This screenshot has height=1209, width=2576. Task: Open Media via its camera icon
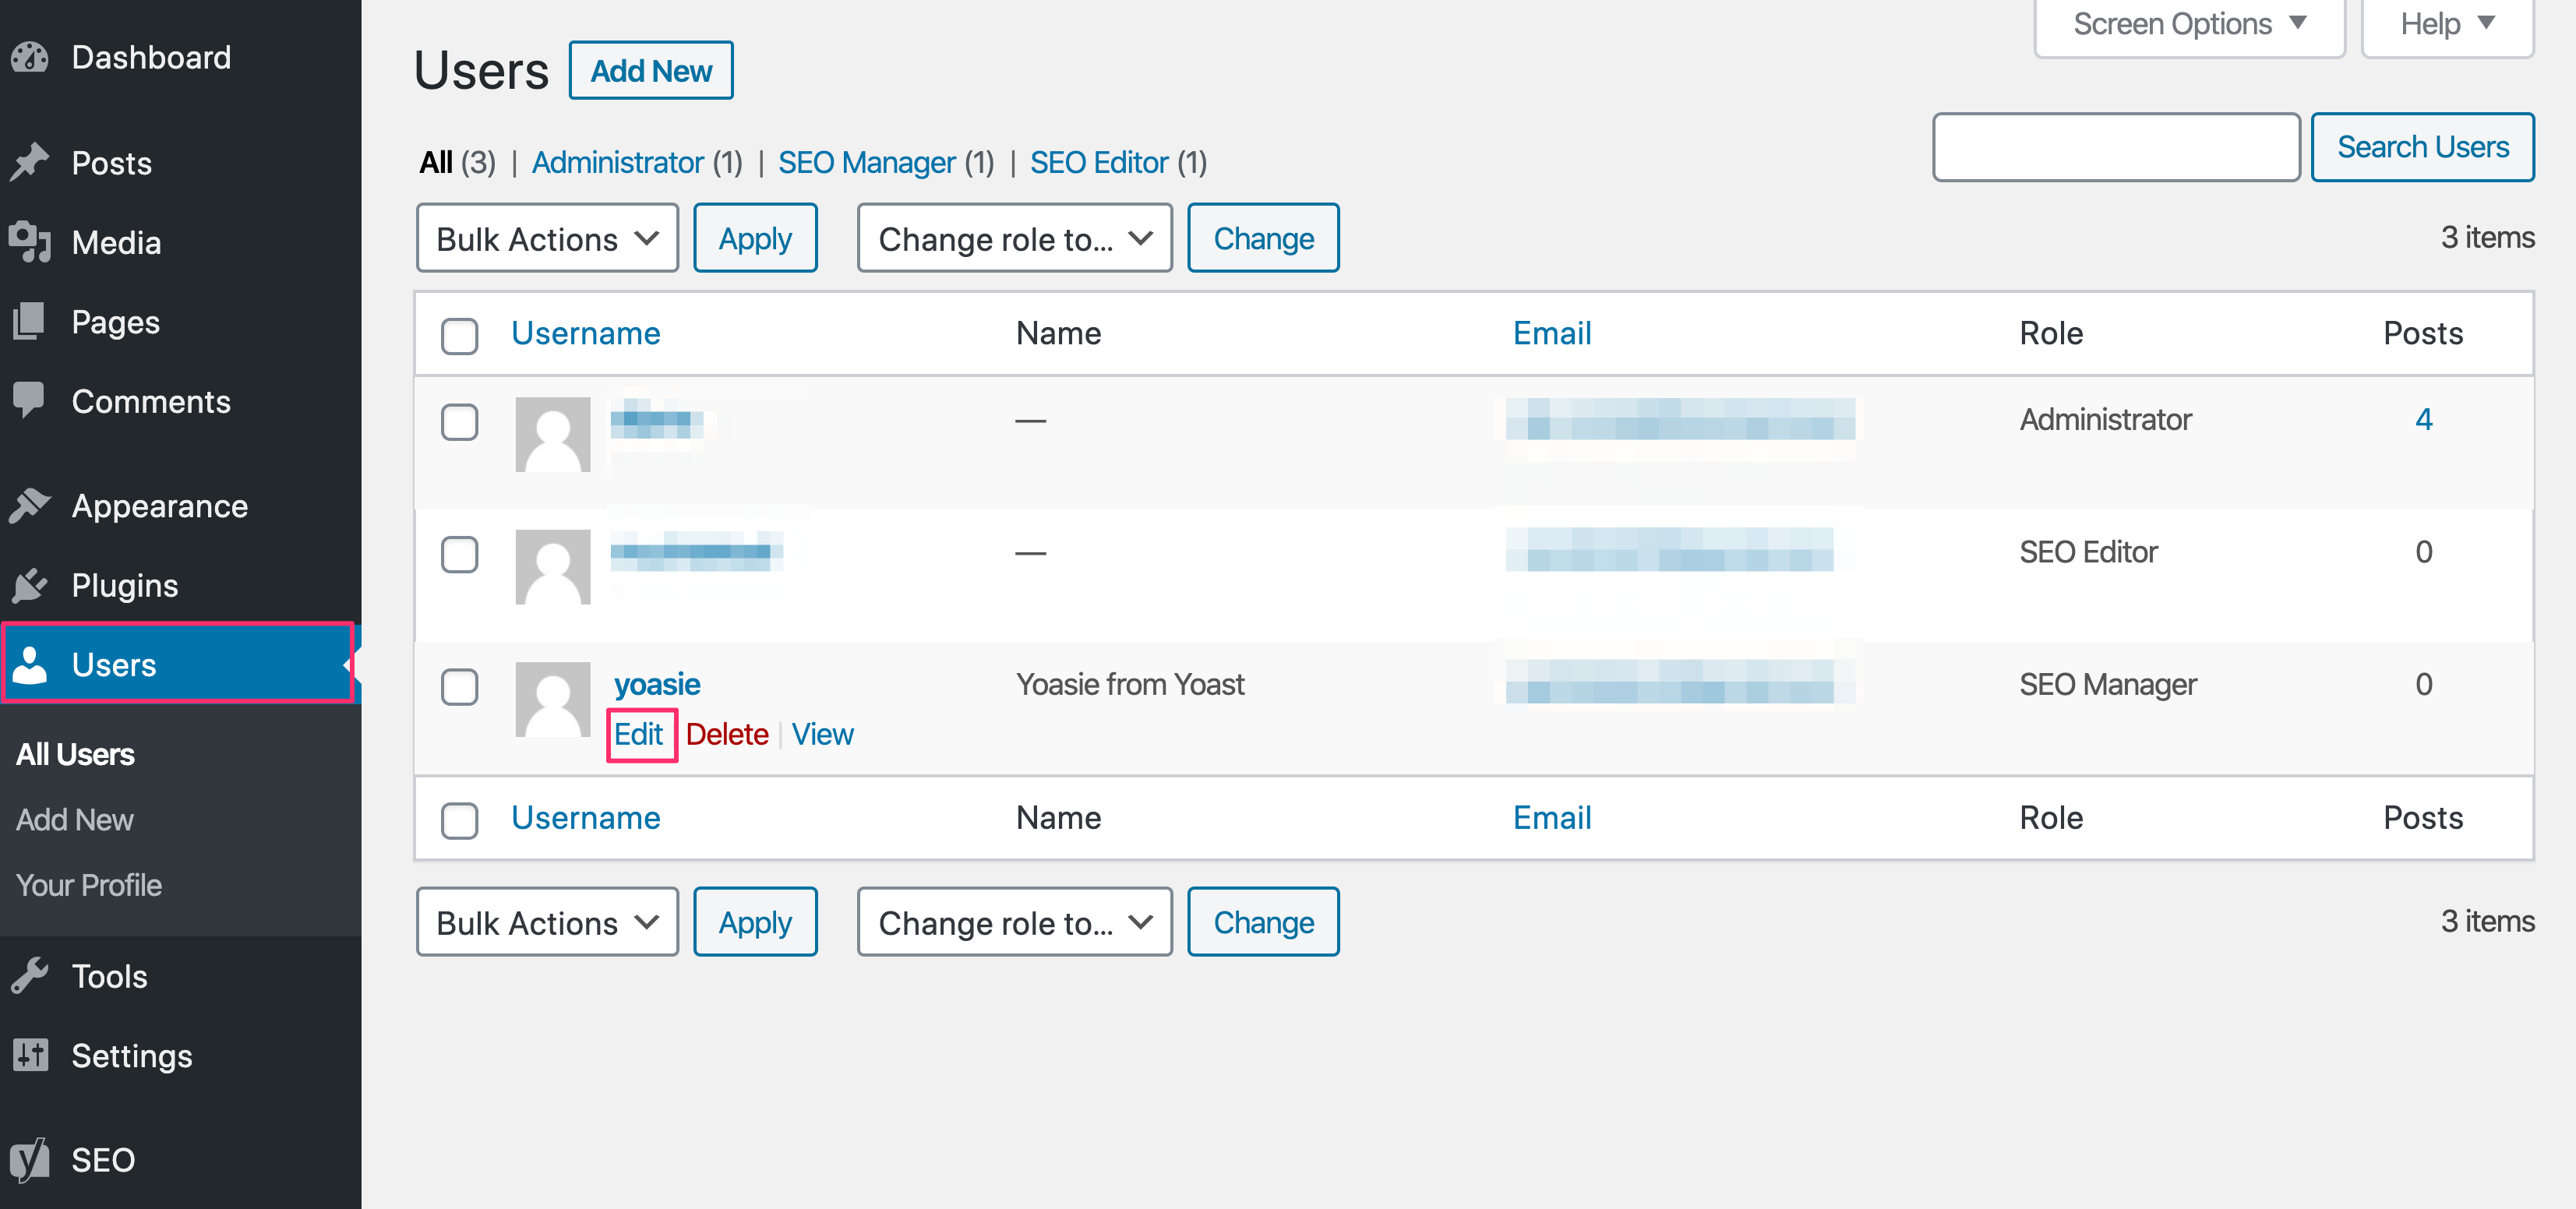click(30, 242)
